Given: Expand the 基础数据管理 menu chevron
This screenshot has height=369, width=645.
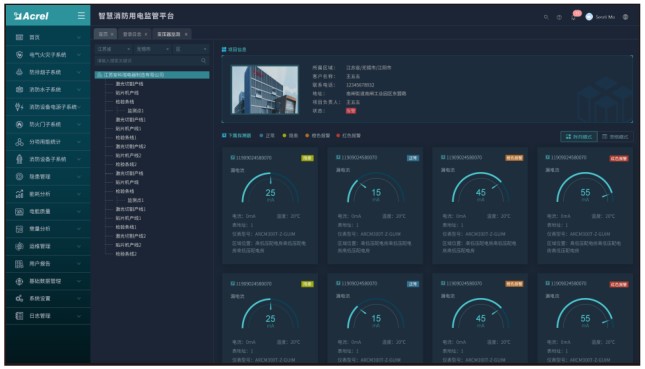Looking at the screenshot, I should click(x=79, y=281).
